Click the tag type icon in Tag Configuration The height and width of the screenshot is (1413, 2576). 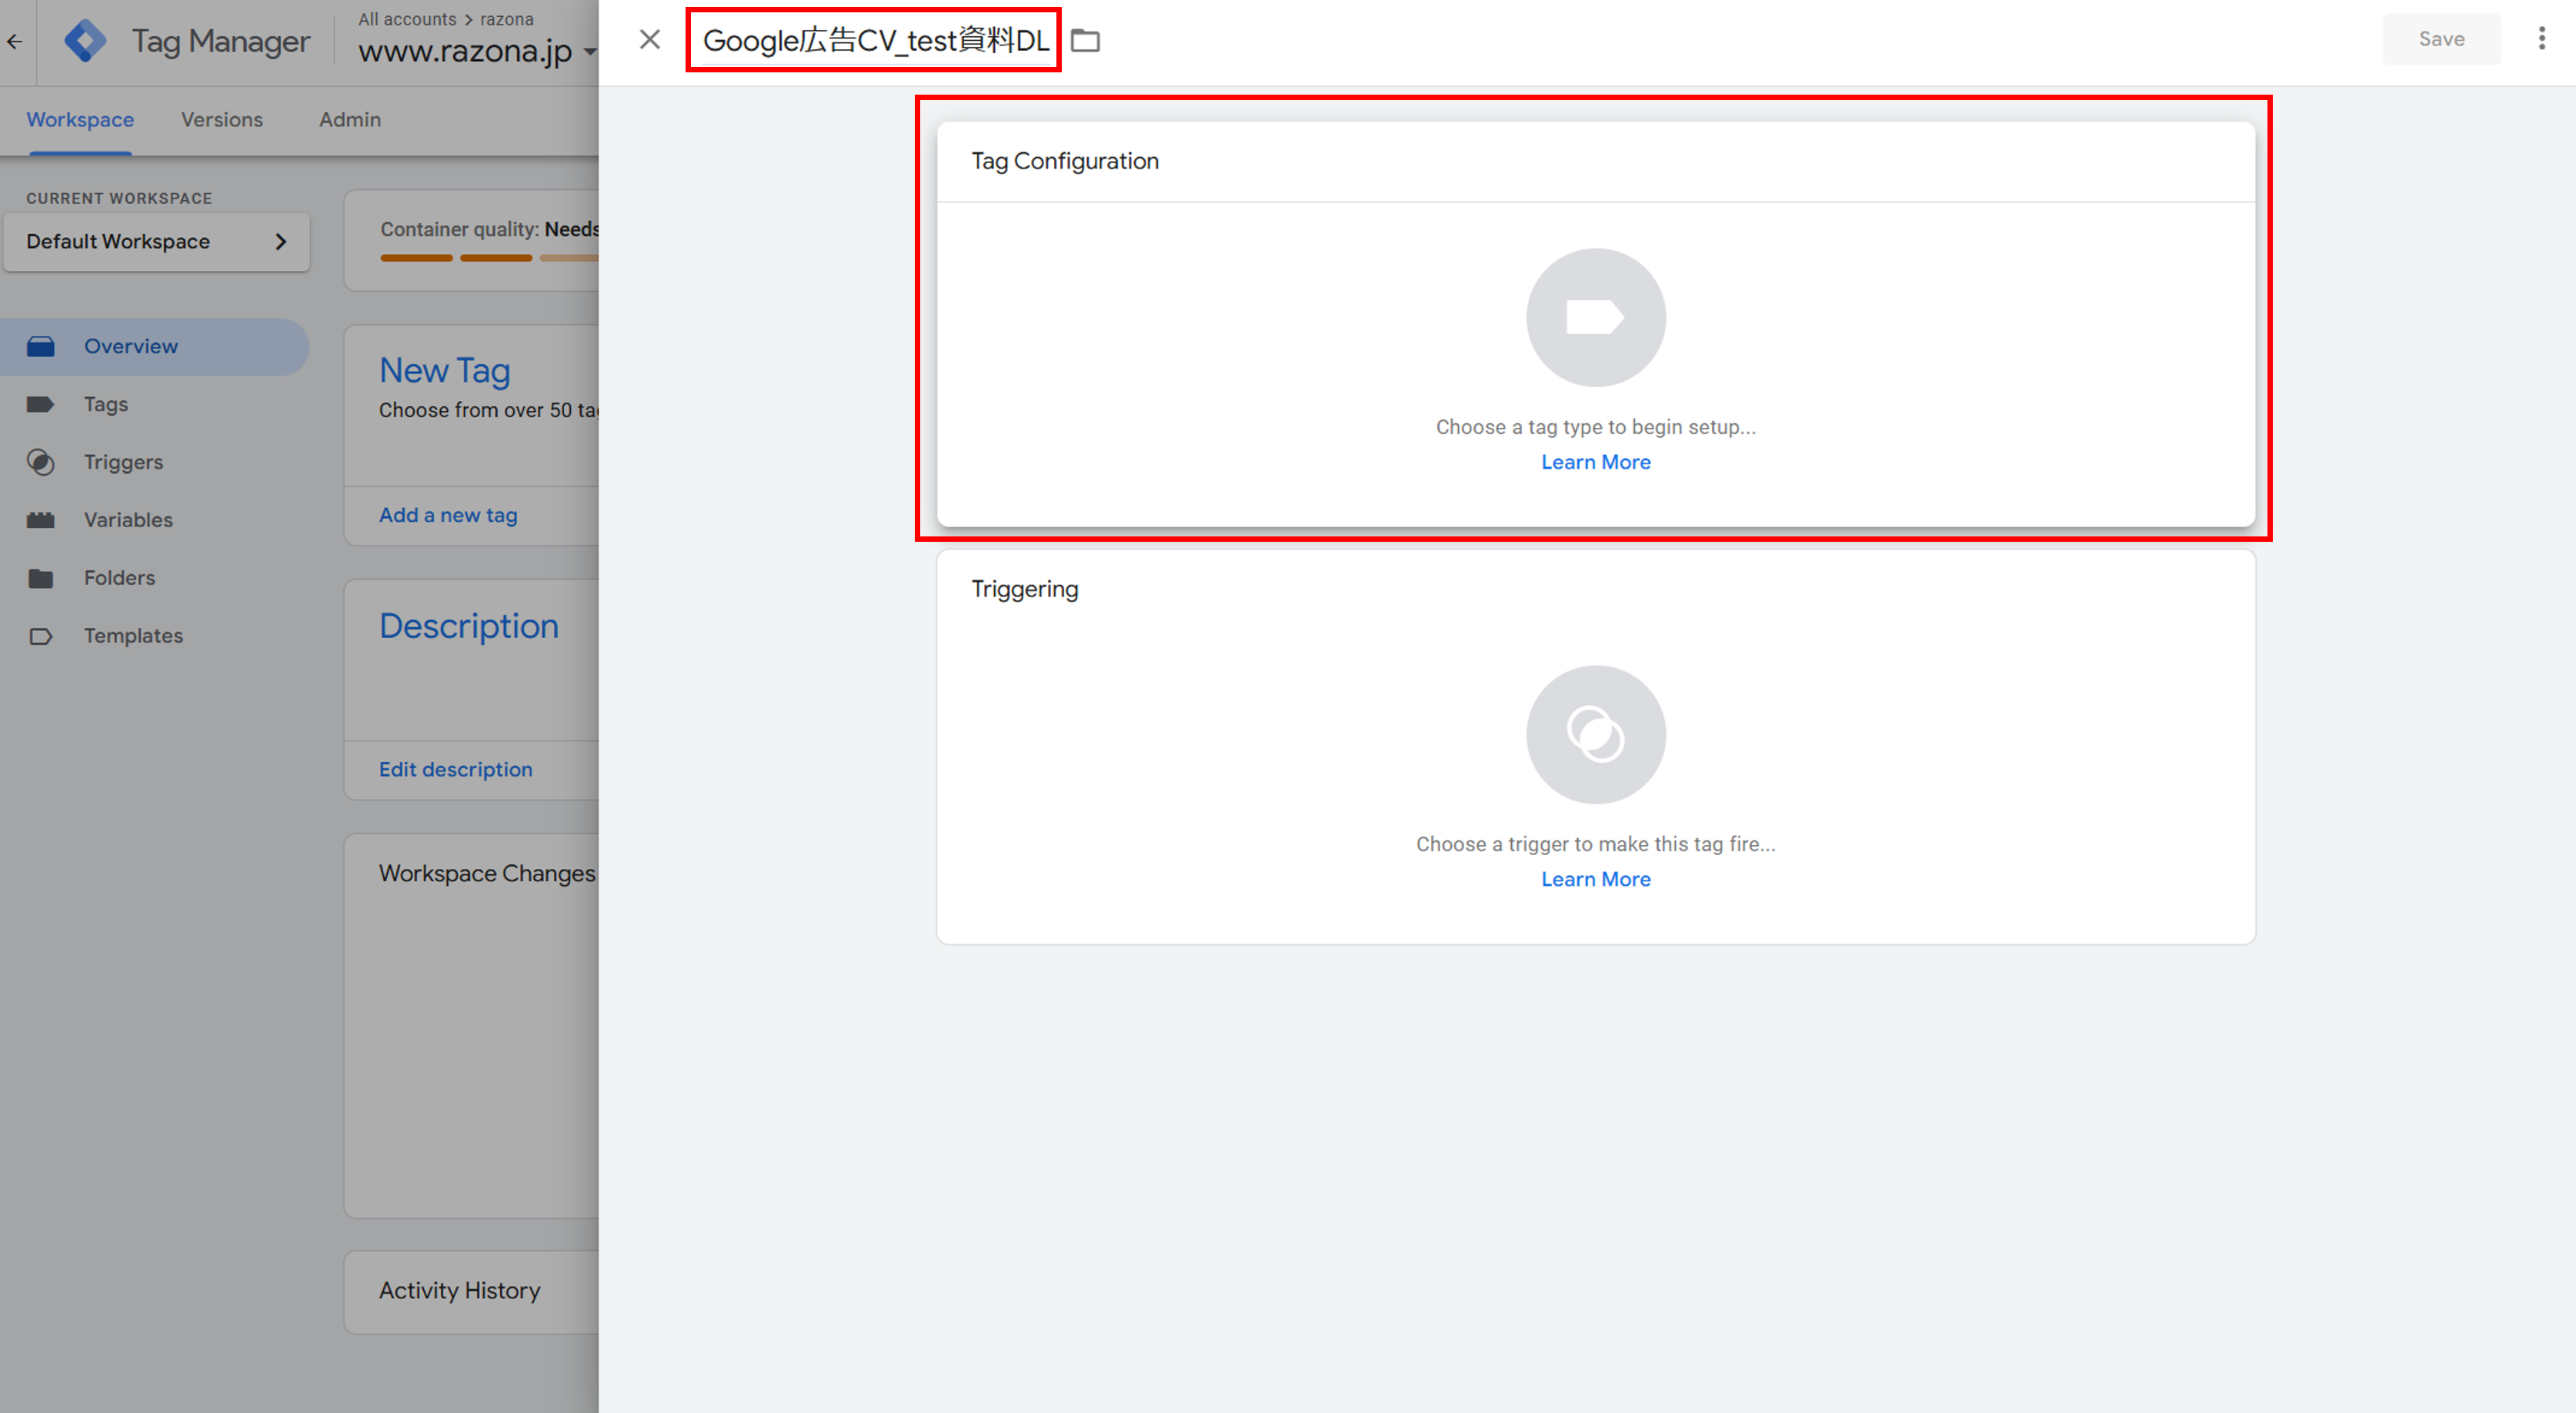click(x=1595, y=318)
